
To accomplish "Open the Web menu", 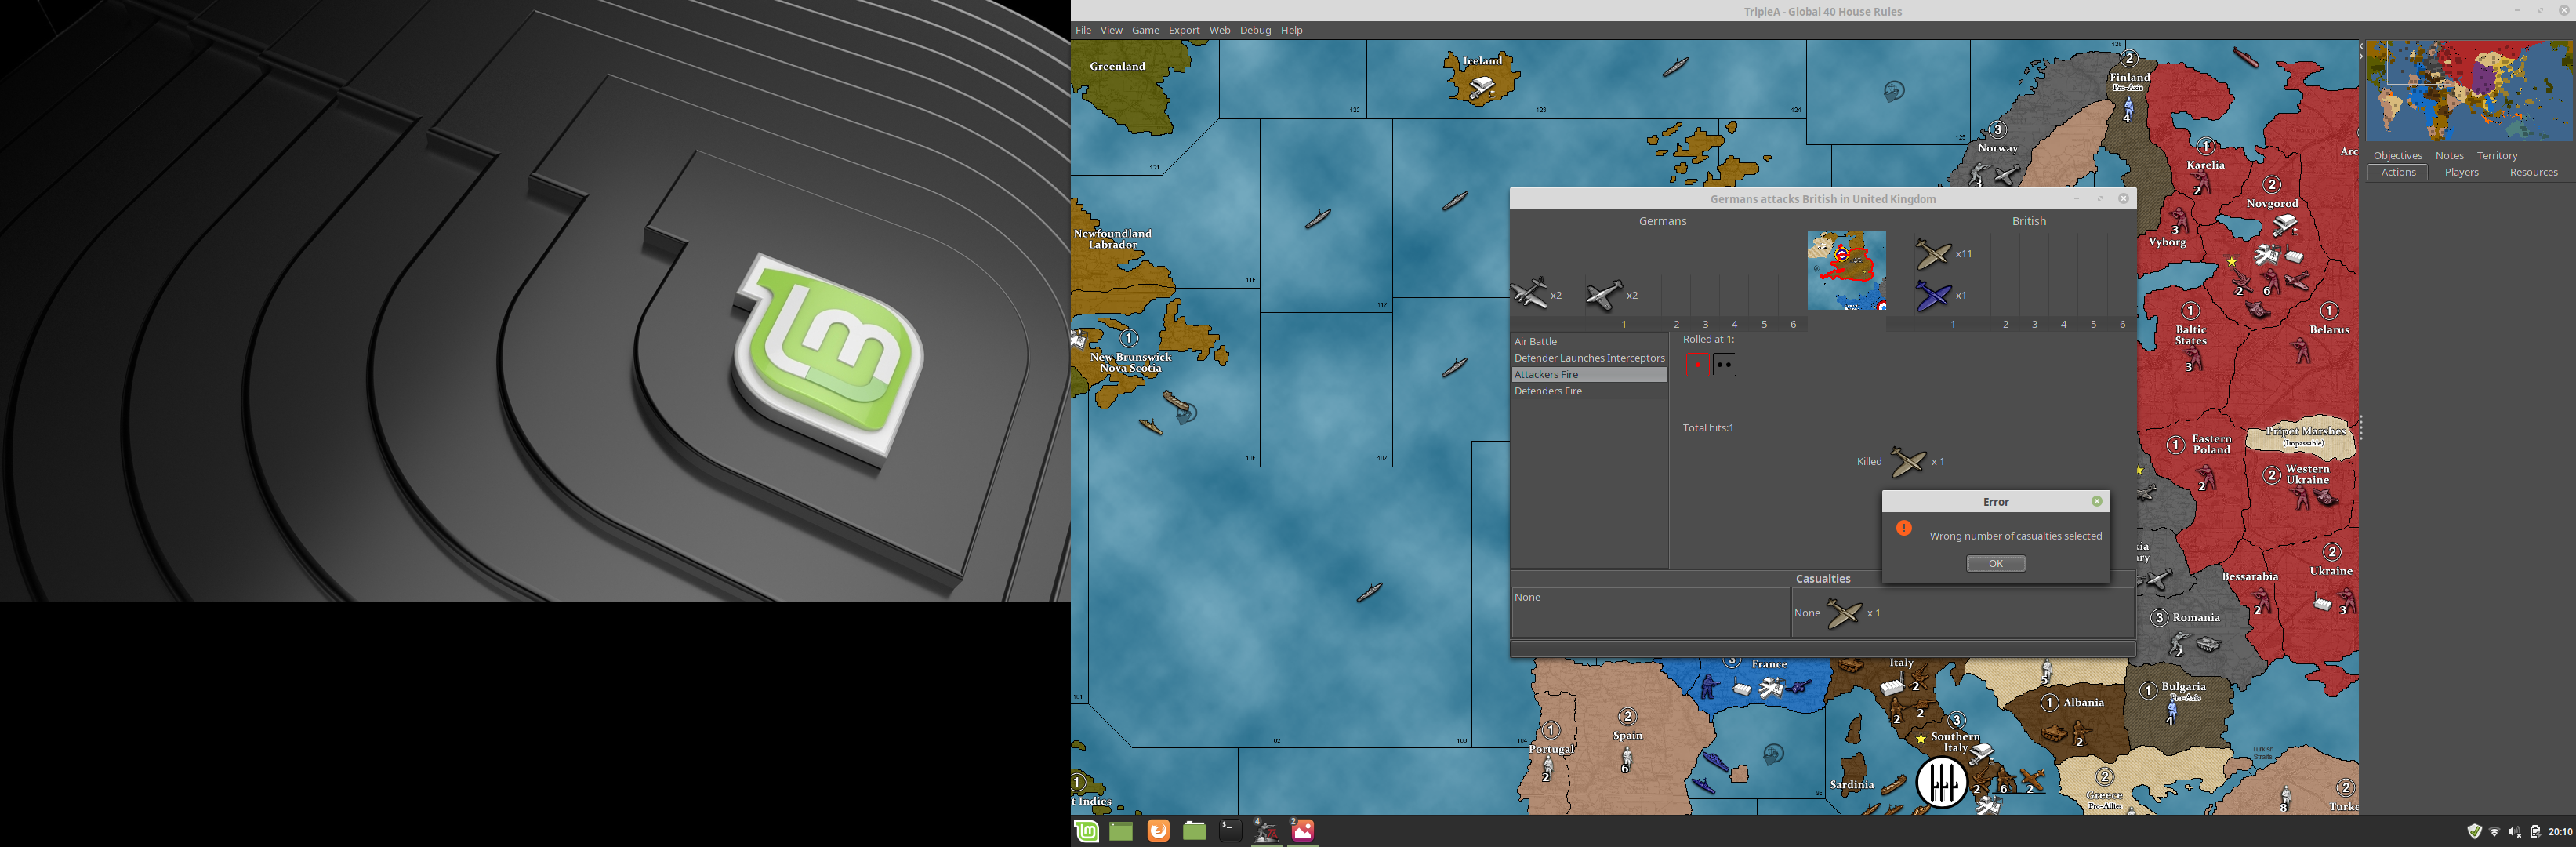I will [1219, 30].
